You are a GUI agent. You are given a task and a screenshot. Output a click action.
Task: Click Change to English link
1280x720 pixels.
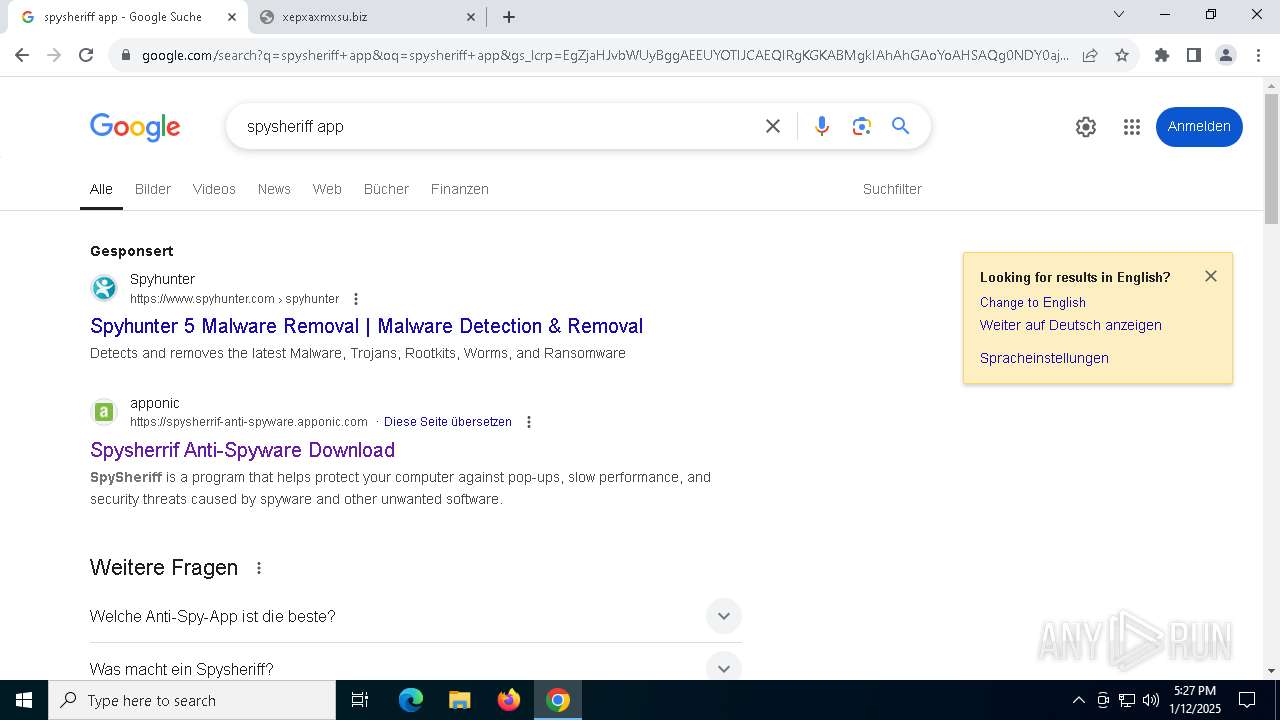[1033, 302]
